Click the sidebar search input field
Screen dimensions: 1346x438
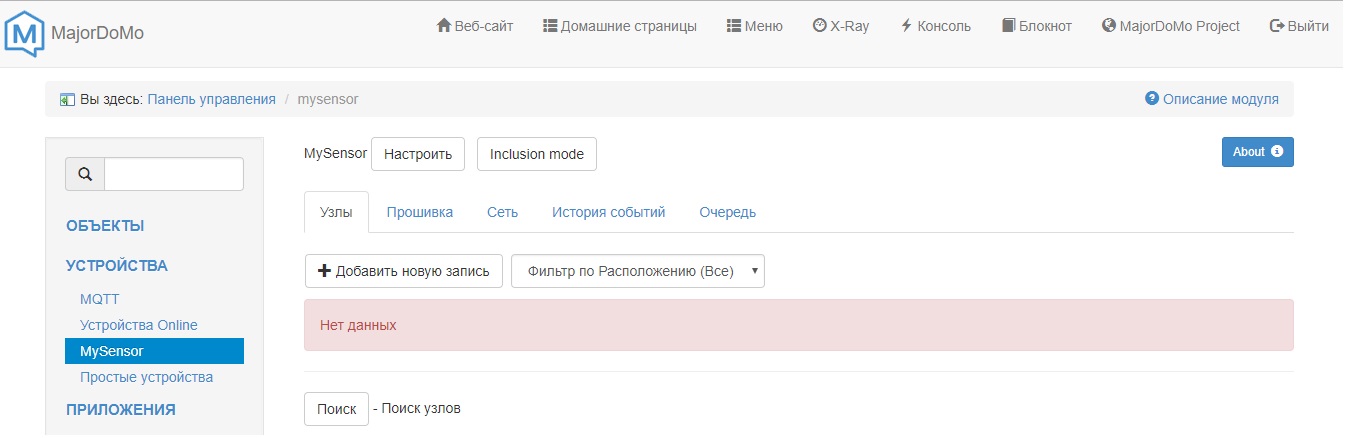(x=174, y=174)
